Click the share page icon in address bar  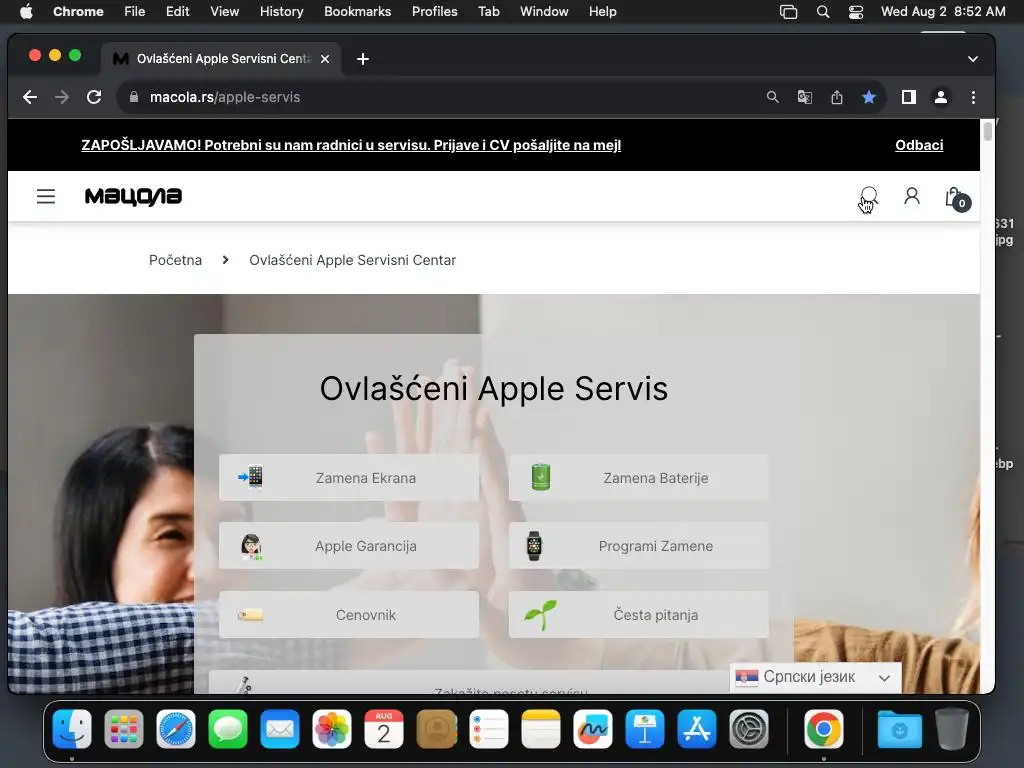(837, 97)
